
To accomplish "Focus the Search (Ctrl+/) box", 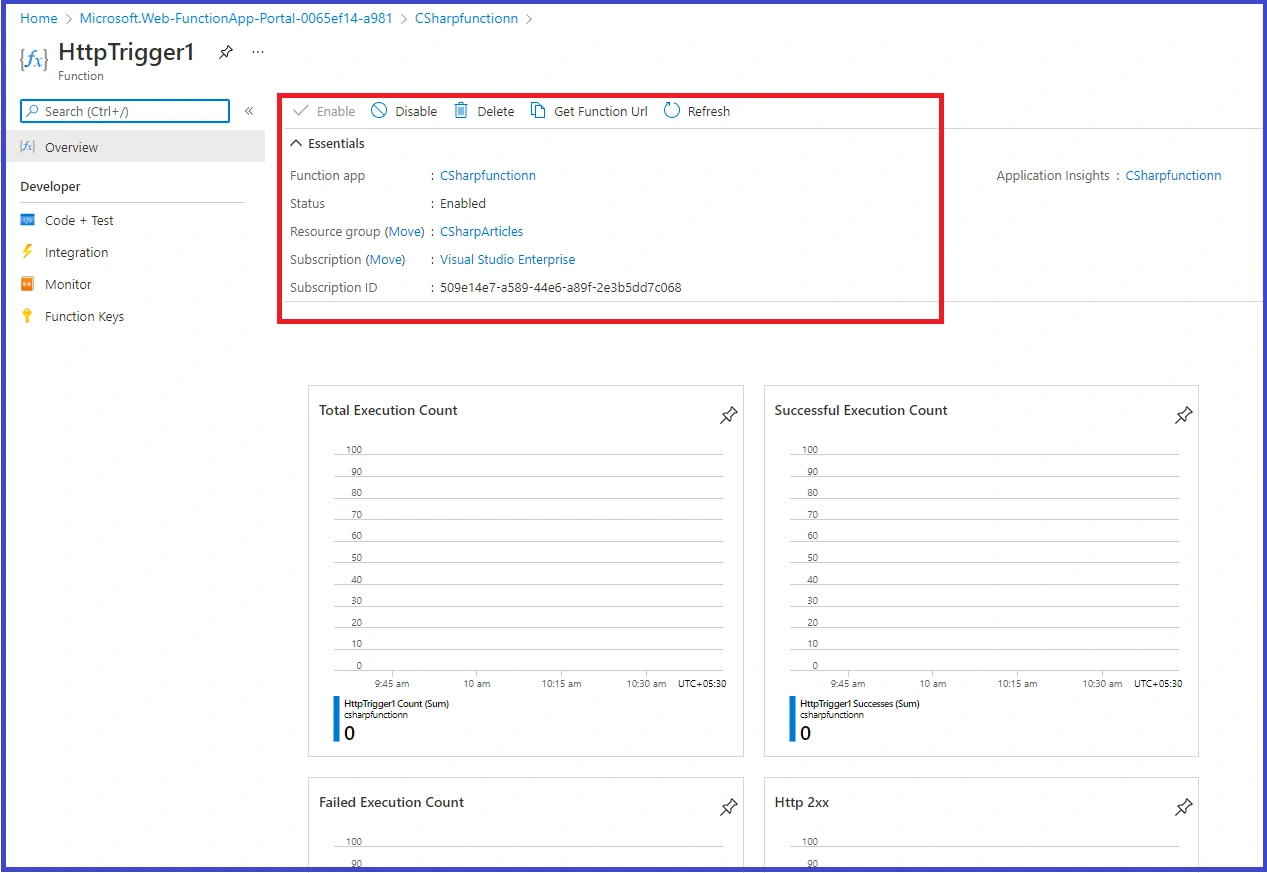I will 125,111.
